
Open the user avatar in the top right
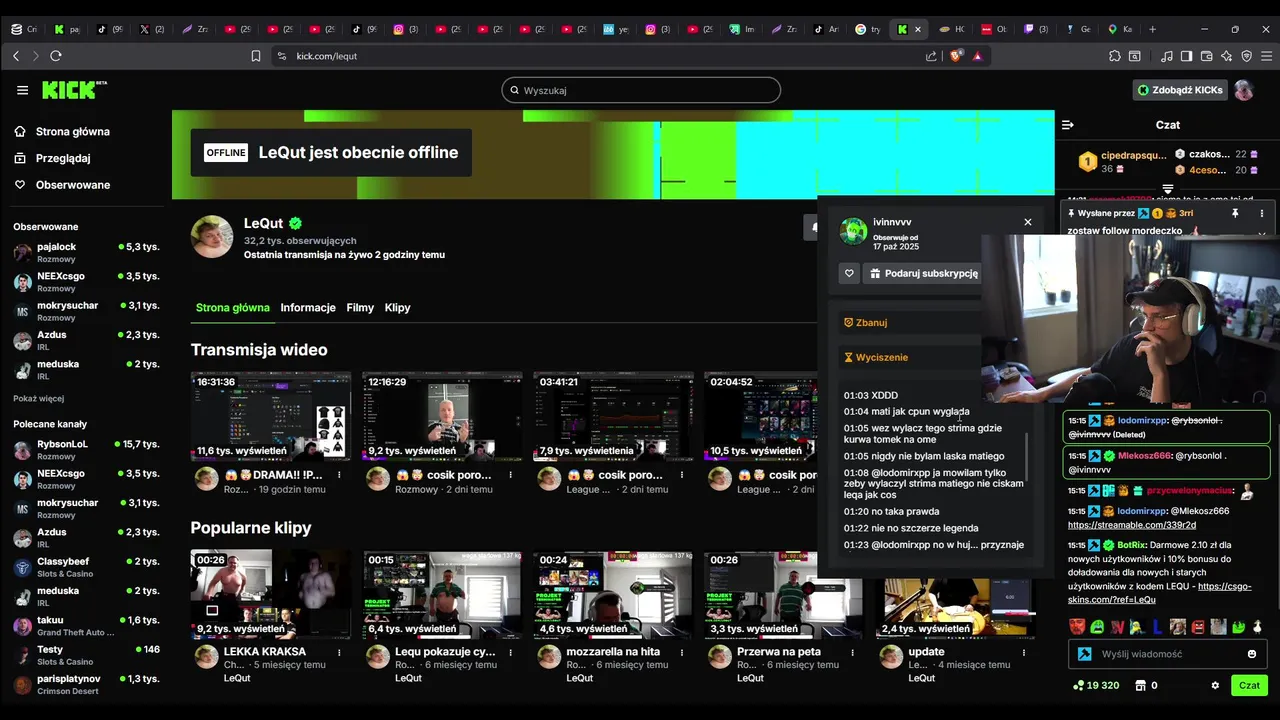pyautogui.click(x=1243, y=90)
